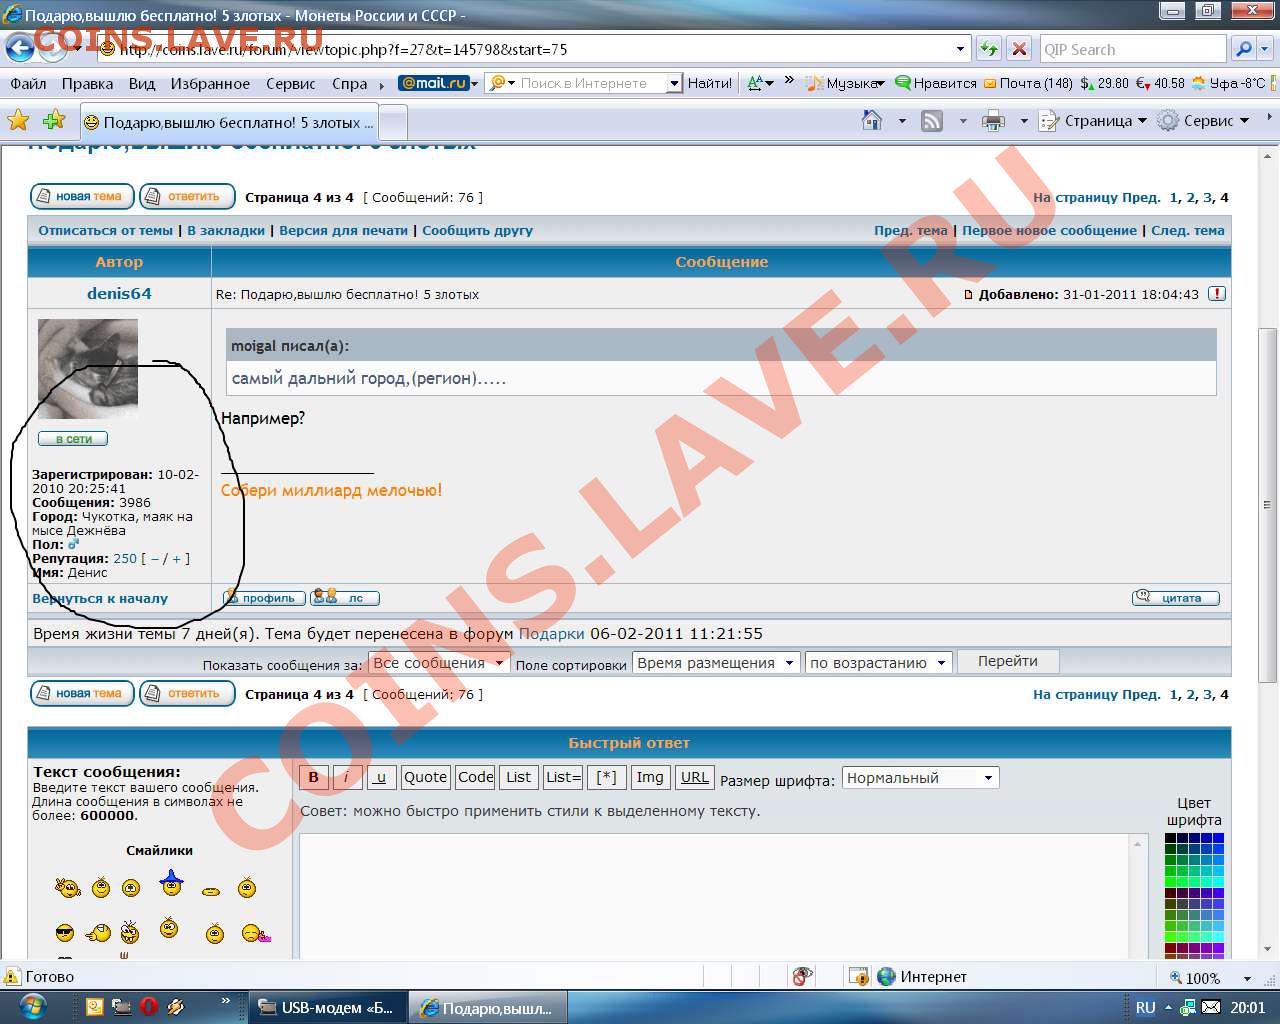1280x1024 pixels.
Task: Click the sunglasses smiley
Action: 65,934
